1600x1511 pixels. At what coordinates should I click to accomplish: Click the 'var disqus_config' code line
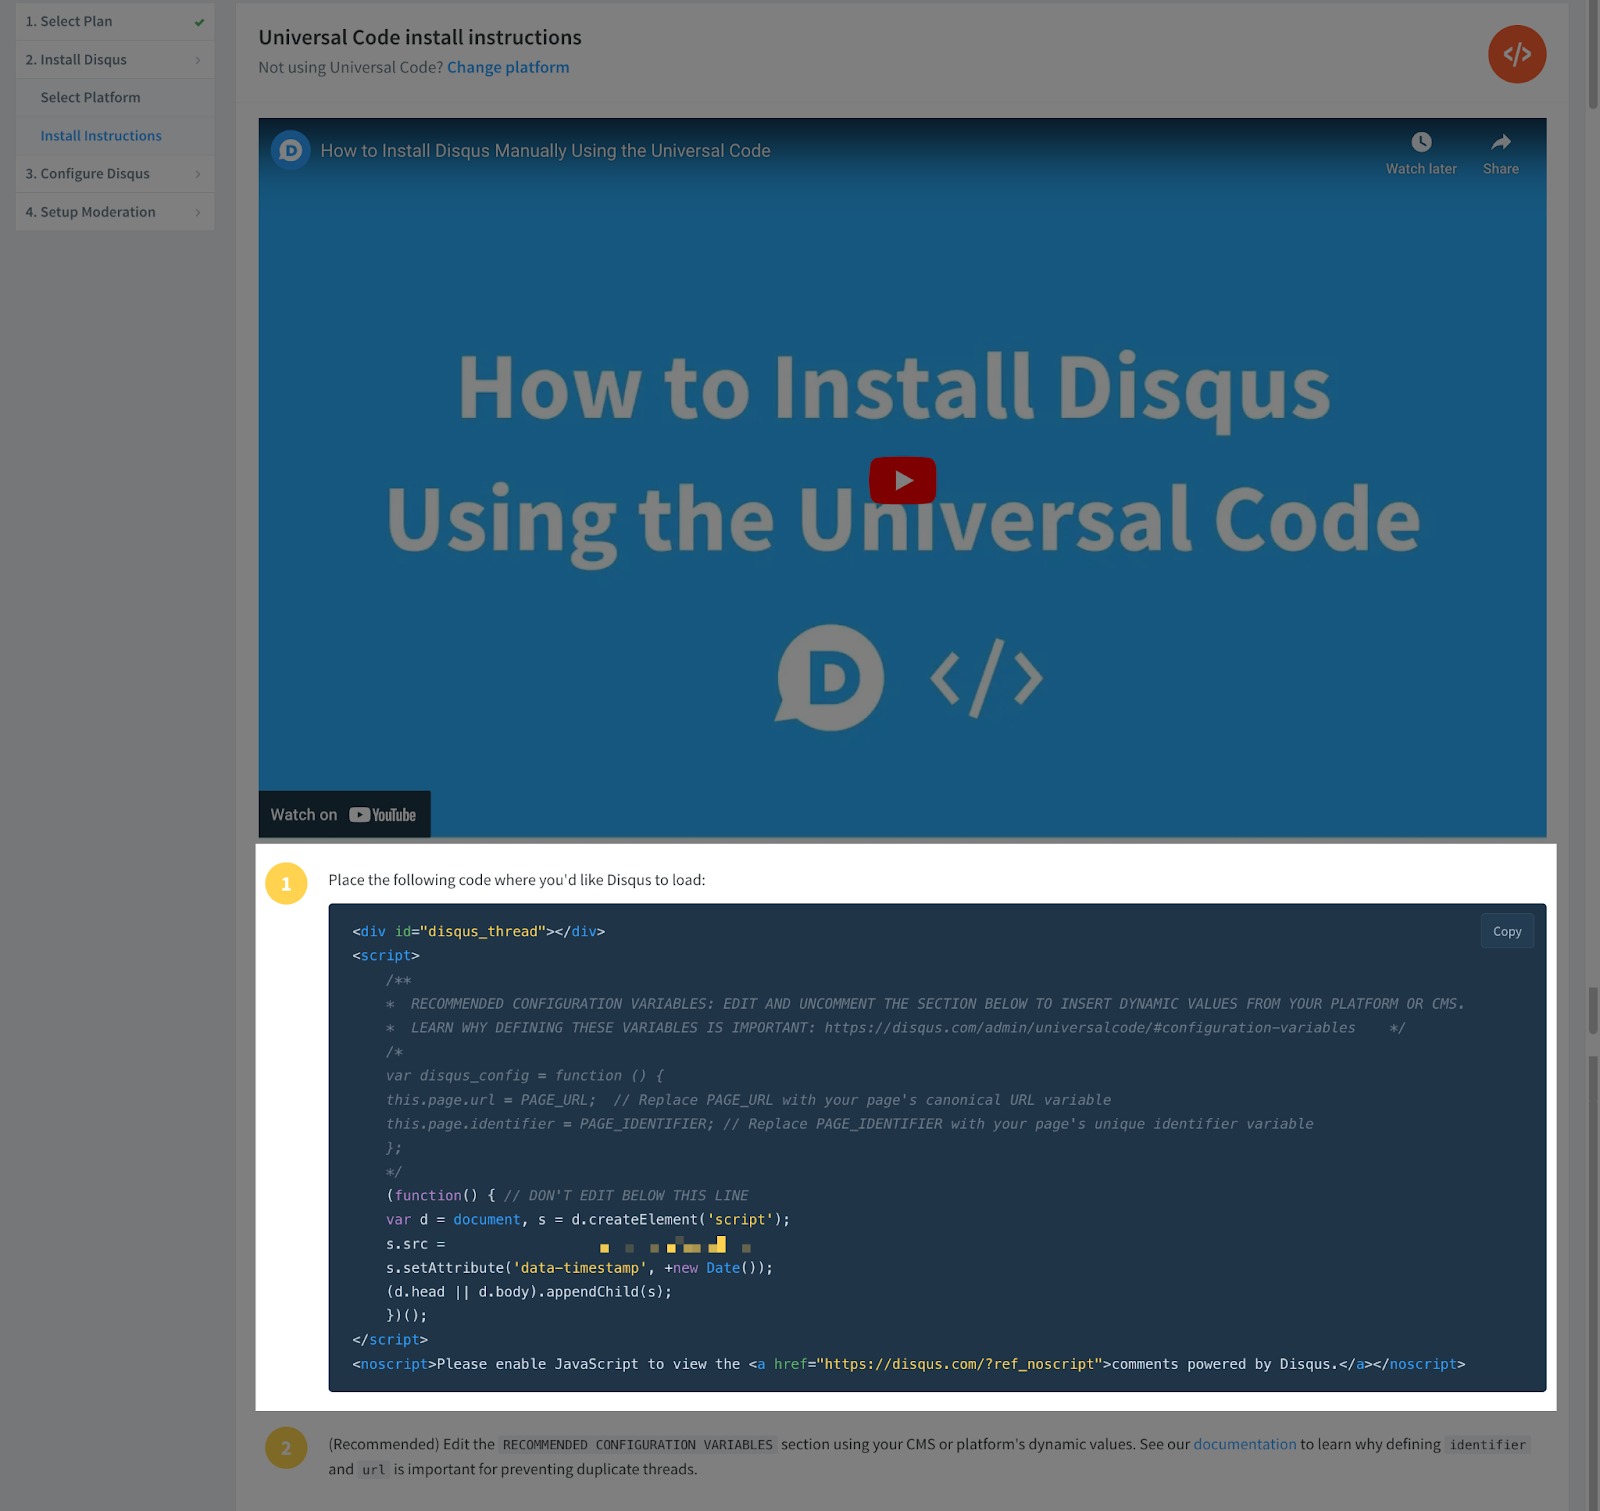[525, 1076]
